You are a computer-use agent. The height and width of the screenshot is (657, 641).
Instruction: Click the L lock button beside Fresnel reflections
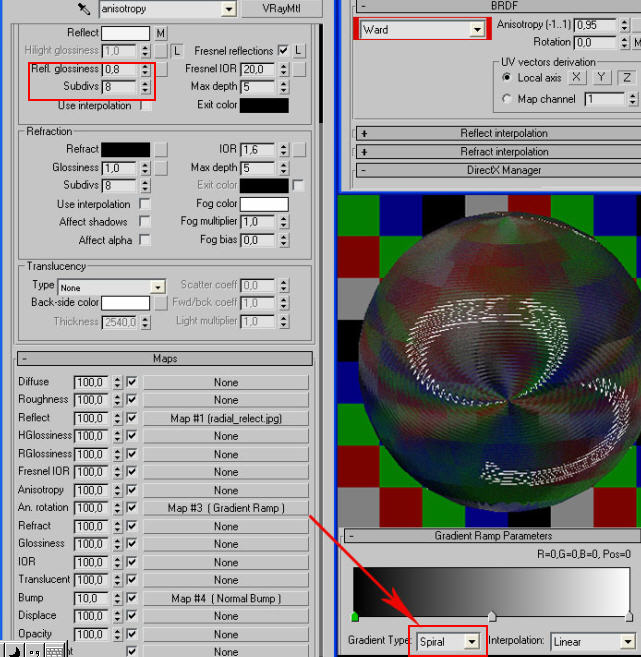click(300, 51)
